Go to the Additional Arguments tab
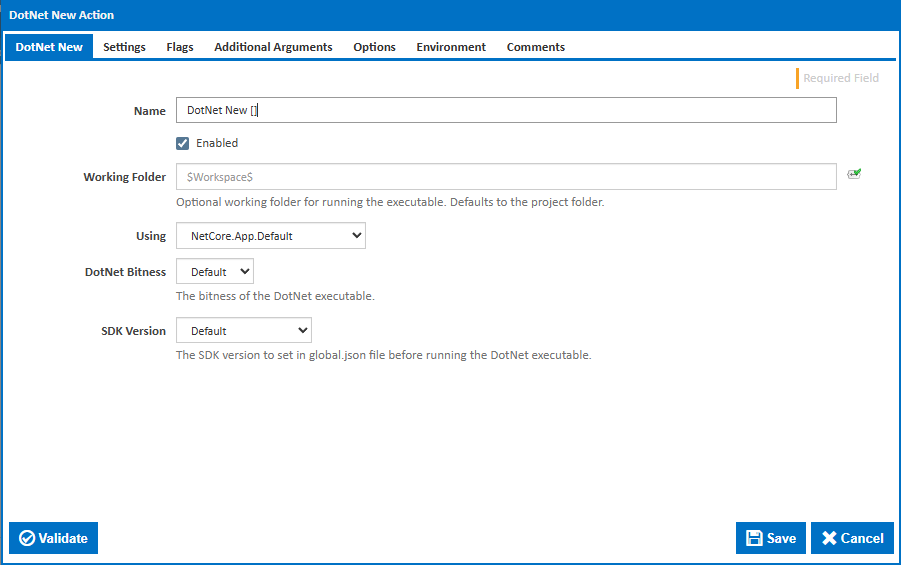901x565 pixels. coord(273,47)
